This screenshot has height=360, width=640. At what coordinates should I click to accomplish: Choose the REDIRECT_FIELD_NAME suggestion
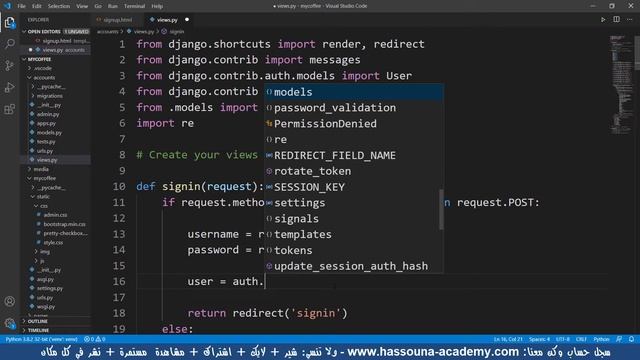[x=354, y=156]
